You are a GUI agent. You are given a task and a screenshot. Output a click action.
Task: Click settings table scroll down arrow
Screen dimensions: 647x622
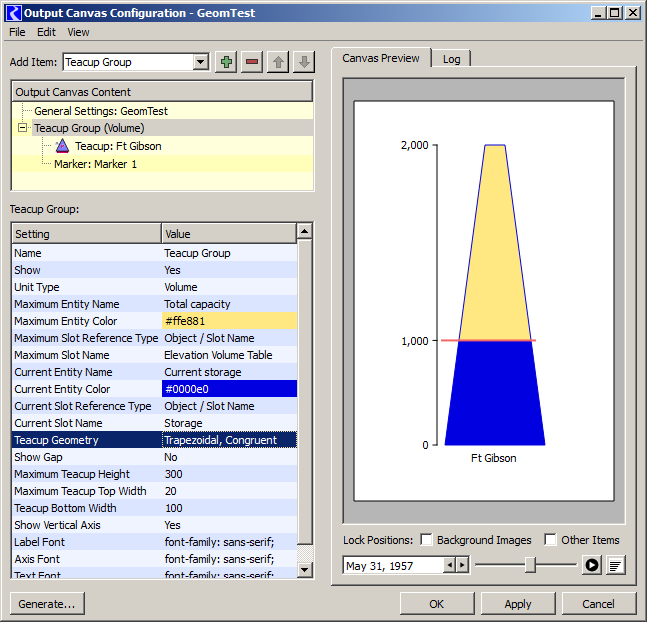click(305, 570)
